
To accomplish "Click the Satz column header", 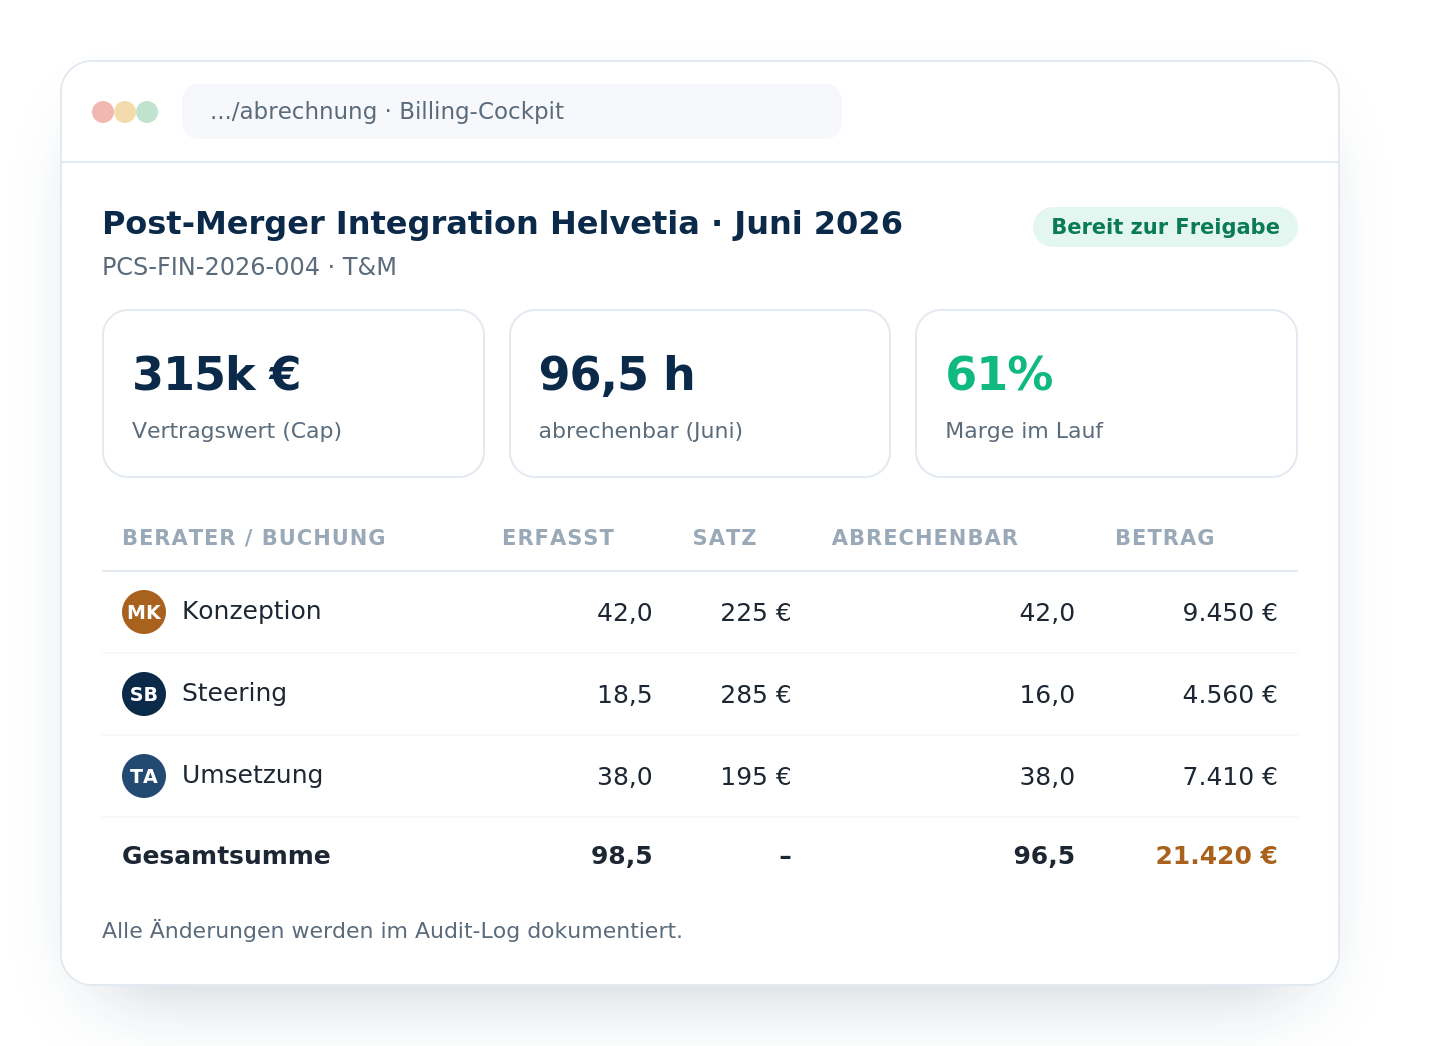I will click(x=725, y=538).
